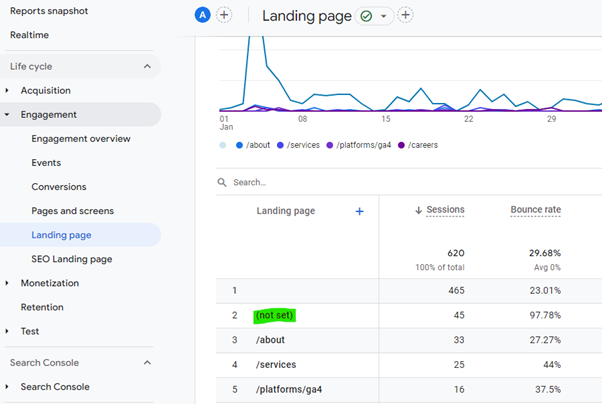
Task: Click the A comparison avatar icon
Action: click(x=204, y=15)
